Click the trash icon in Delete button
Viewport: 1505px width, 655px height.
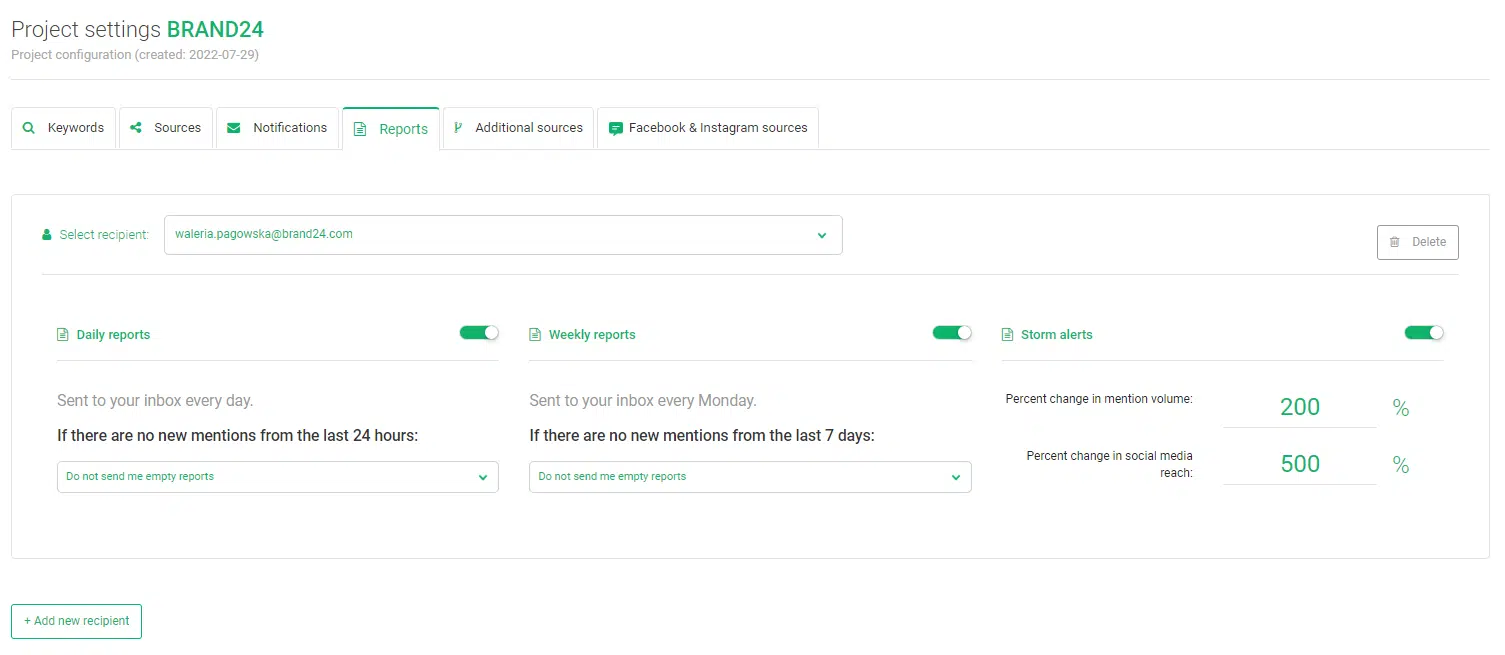point(1395,242)
